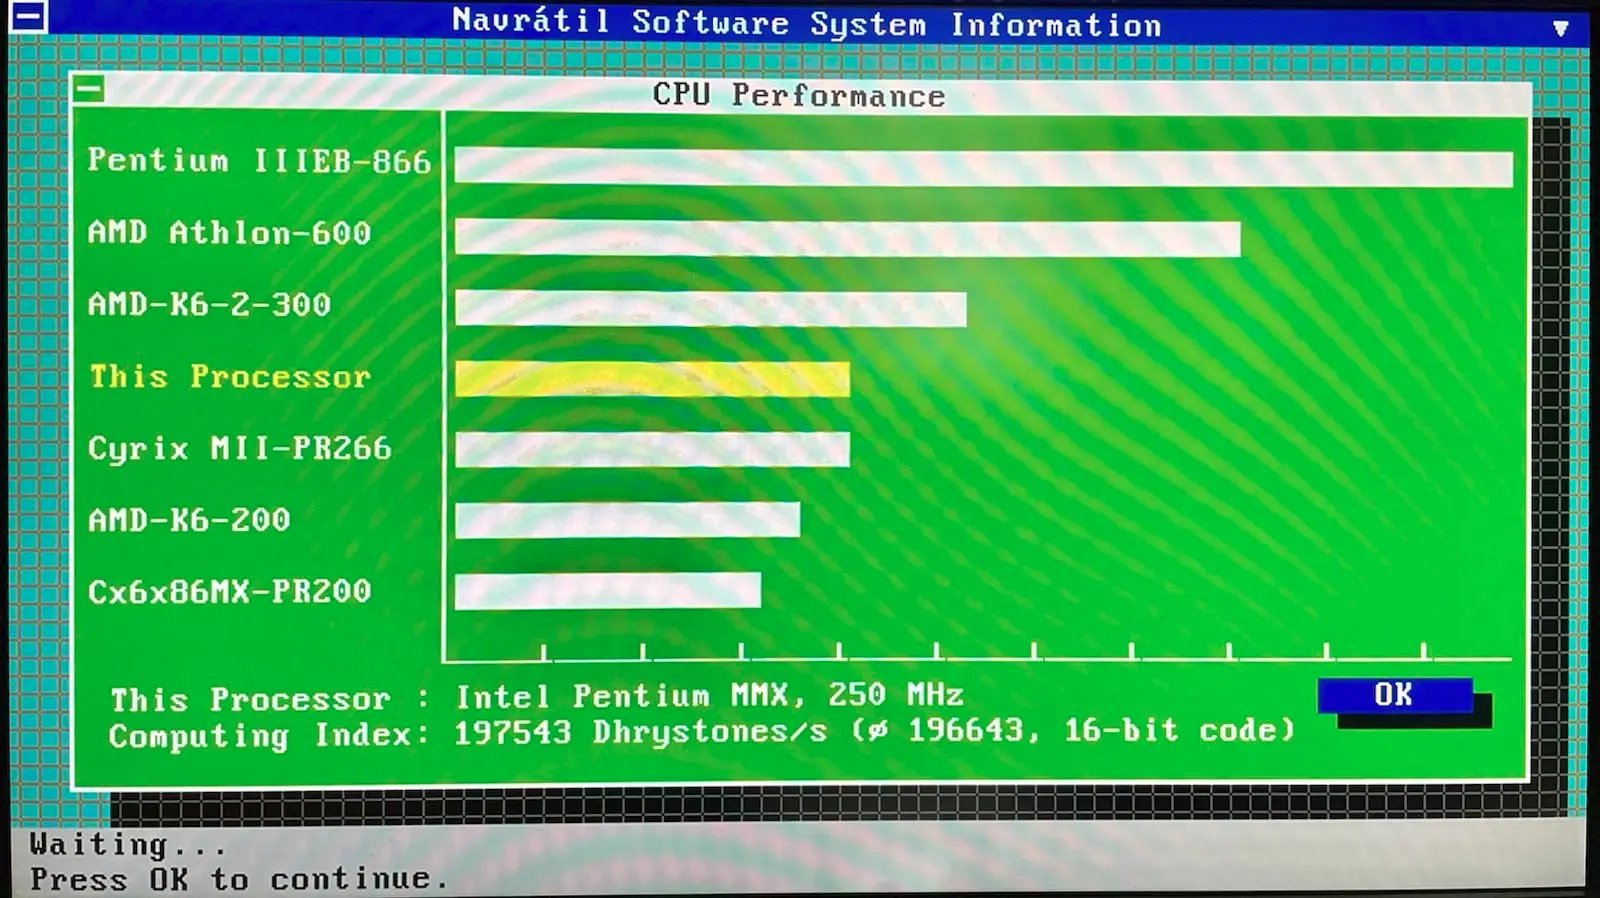Select the yellow This Processor label
Viewport: 1600px width, 898px height.
point(230,377)
